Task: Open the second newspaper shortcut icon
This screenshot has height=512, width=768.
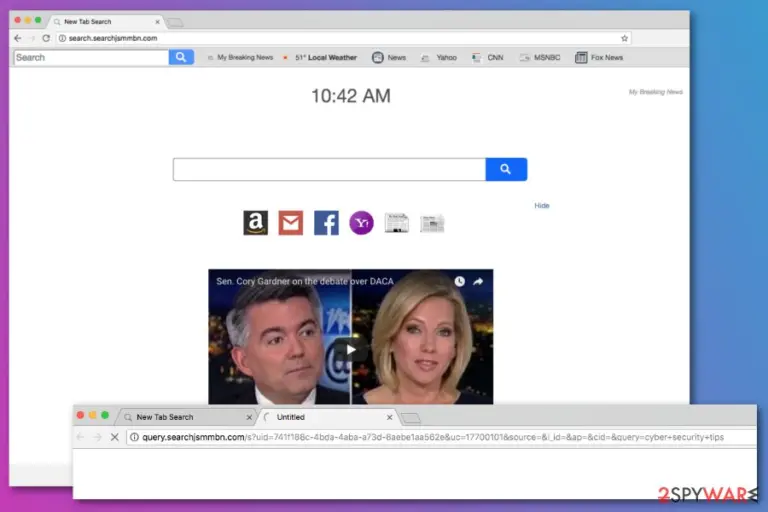Action: 432,223
